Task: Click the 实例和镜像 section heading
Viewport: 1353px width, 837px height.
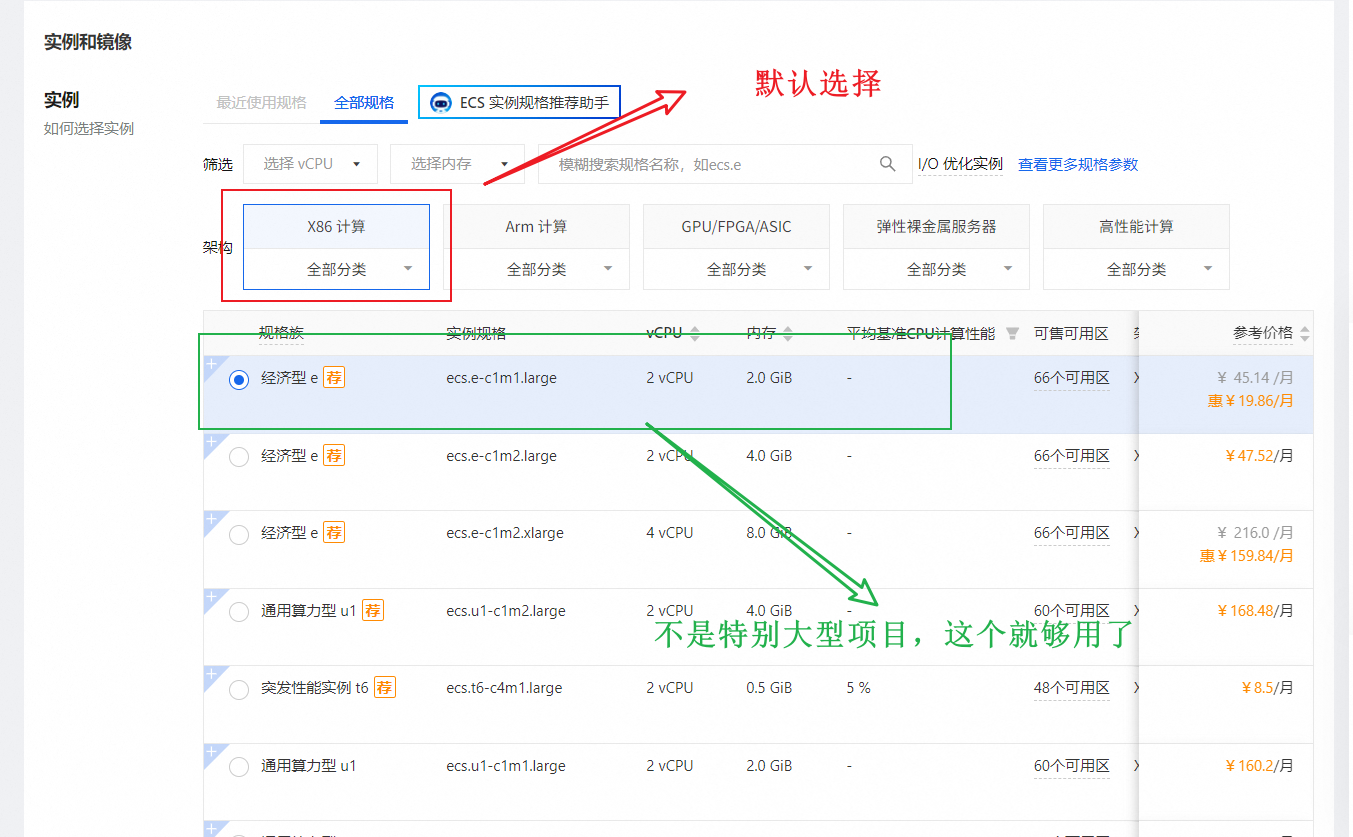Action: 88,42
